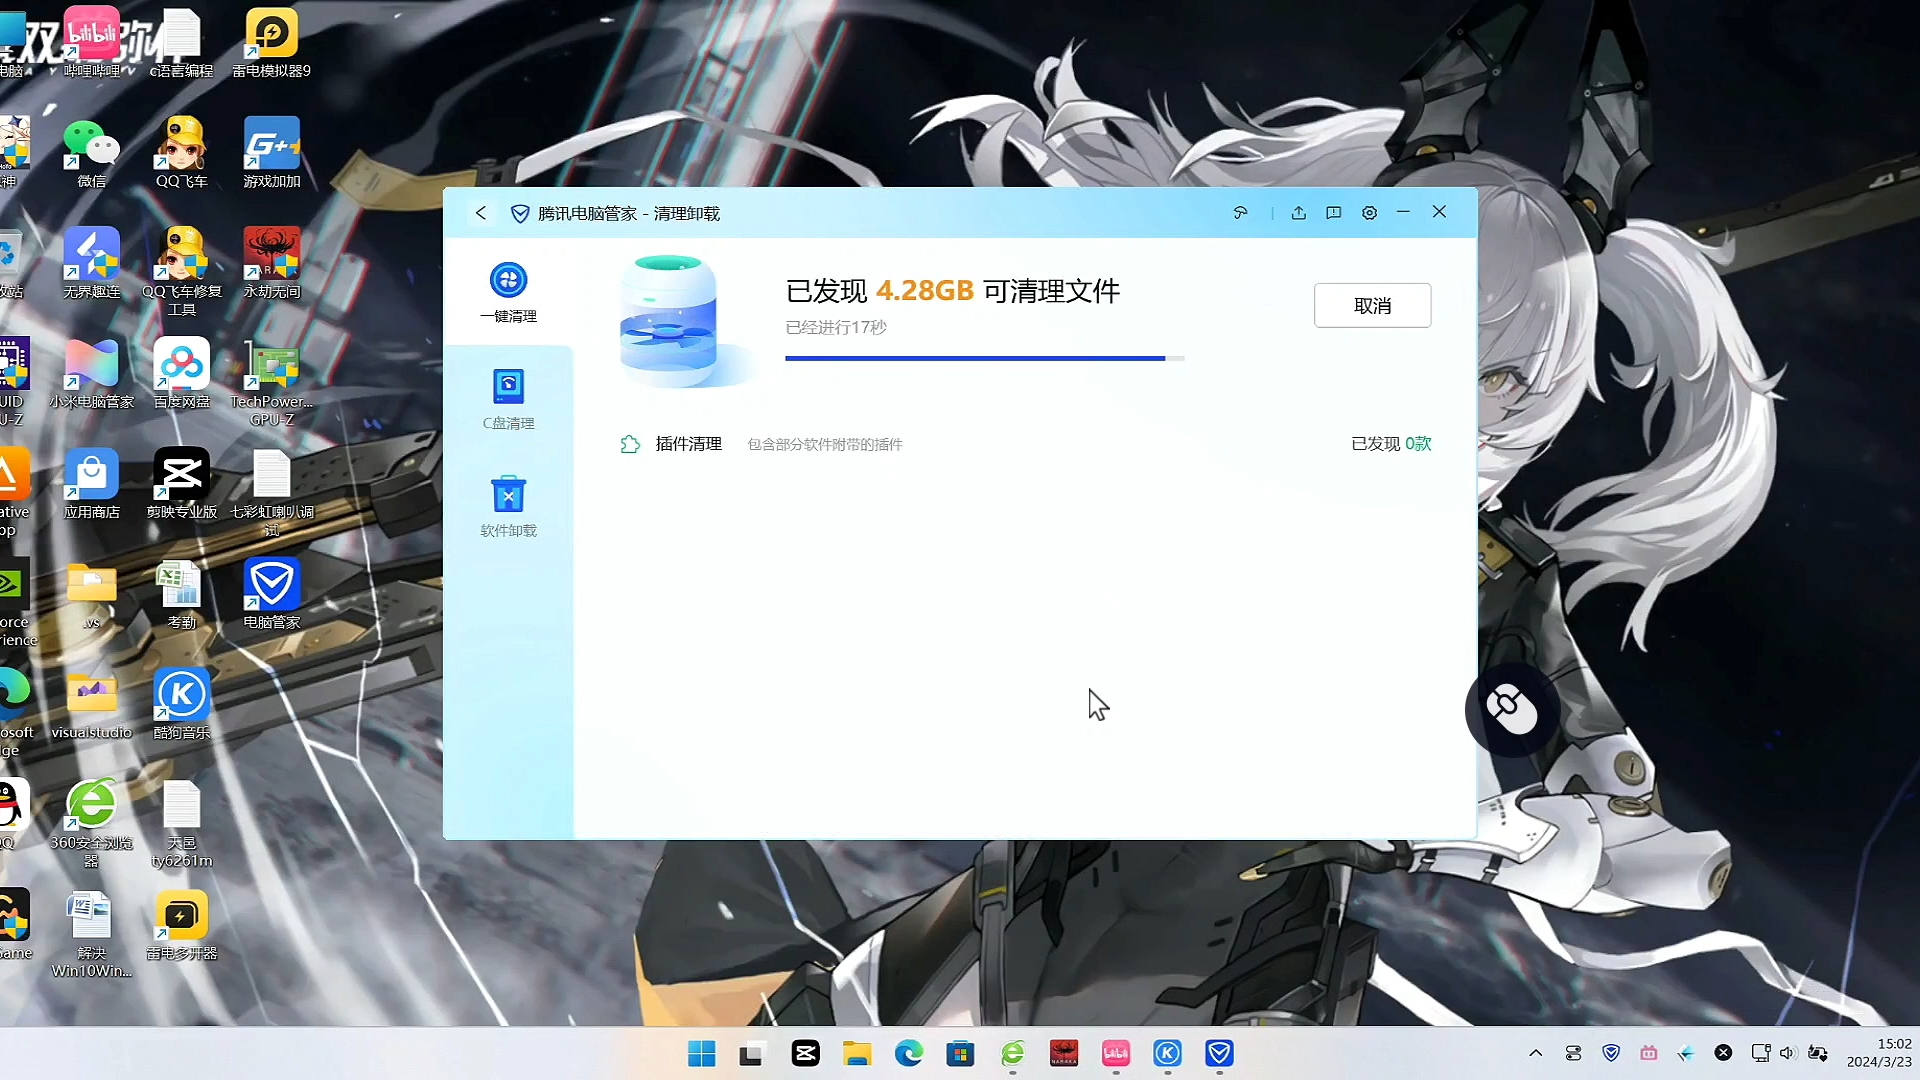Open File Explorer from taskbar
Viewport: 1920px width, 1080px height.
(x=857, y=1053)
